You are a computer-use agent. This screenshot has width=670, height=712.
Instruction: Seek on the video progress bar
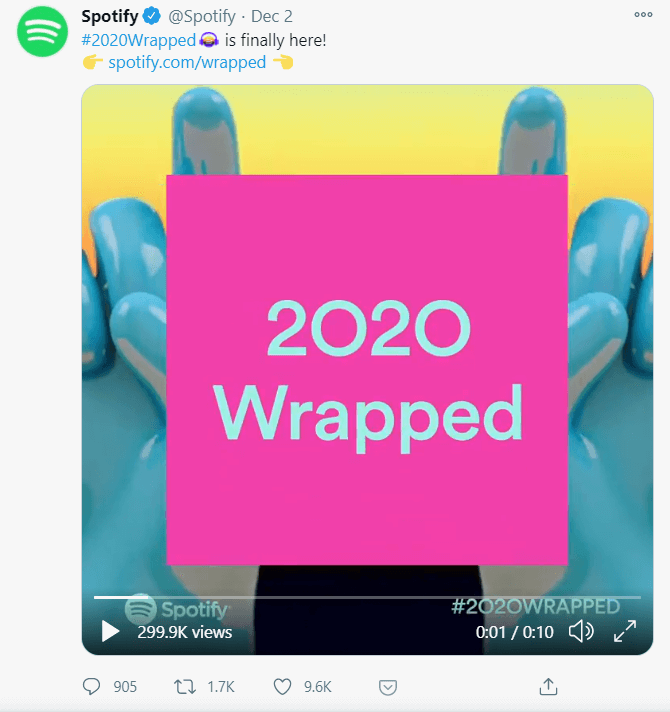point(367,598)
